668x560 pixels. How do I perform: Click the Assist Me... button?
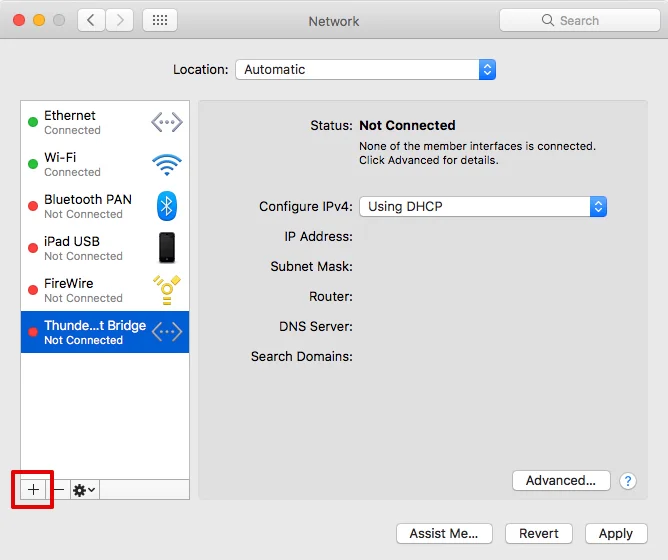(x=444, y=533)
